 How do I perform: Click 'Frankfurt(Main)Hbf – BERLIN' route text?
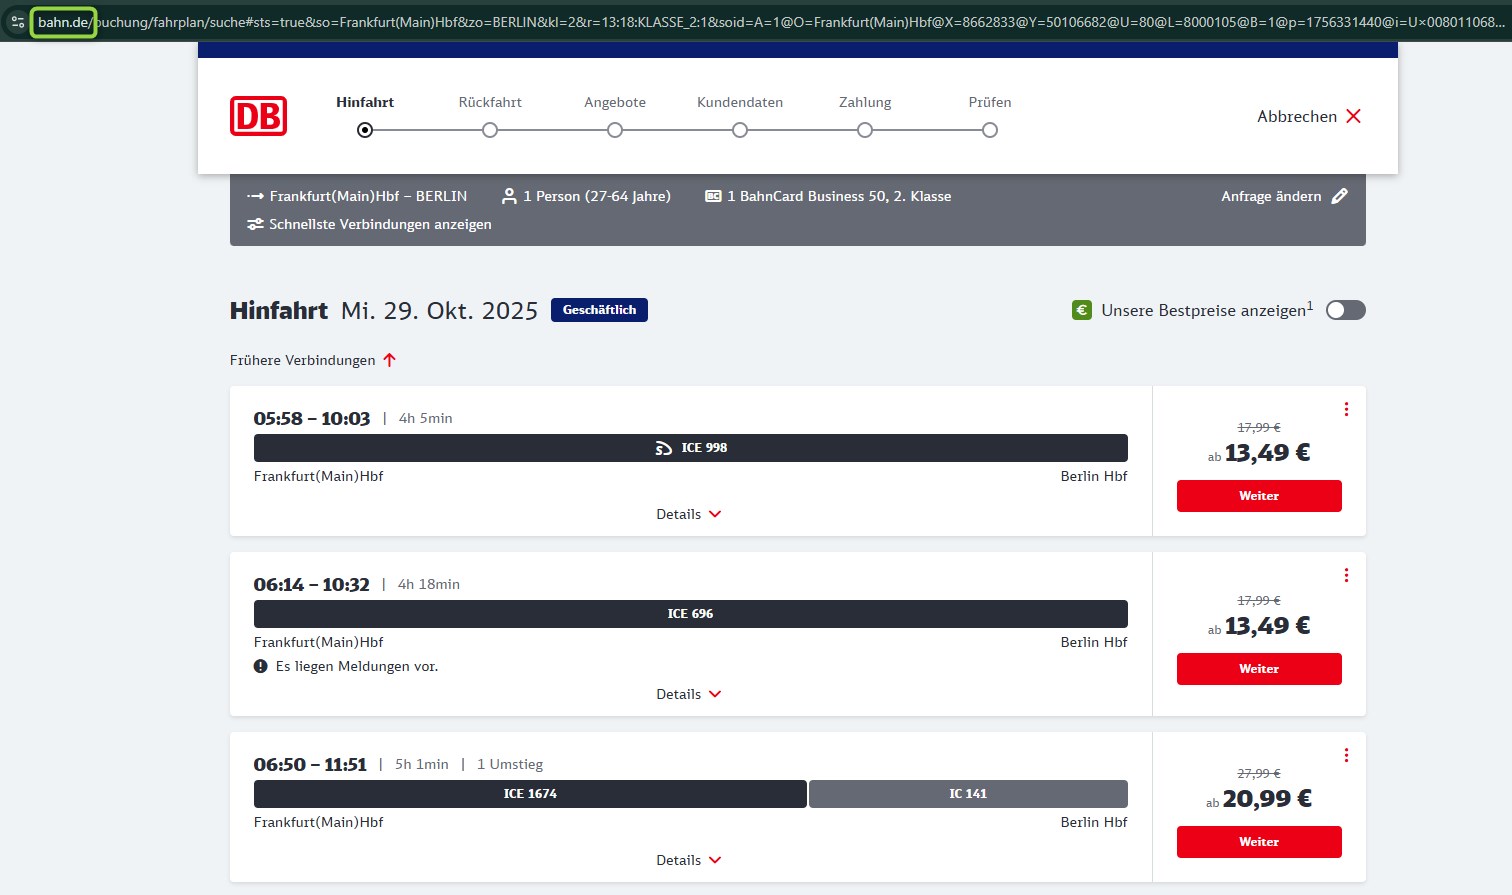click(x=368, y=196)
